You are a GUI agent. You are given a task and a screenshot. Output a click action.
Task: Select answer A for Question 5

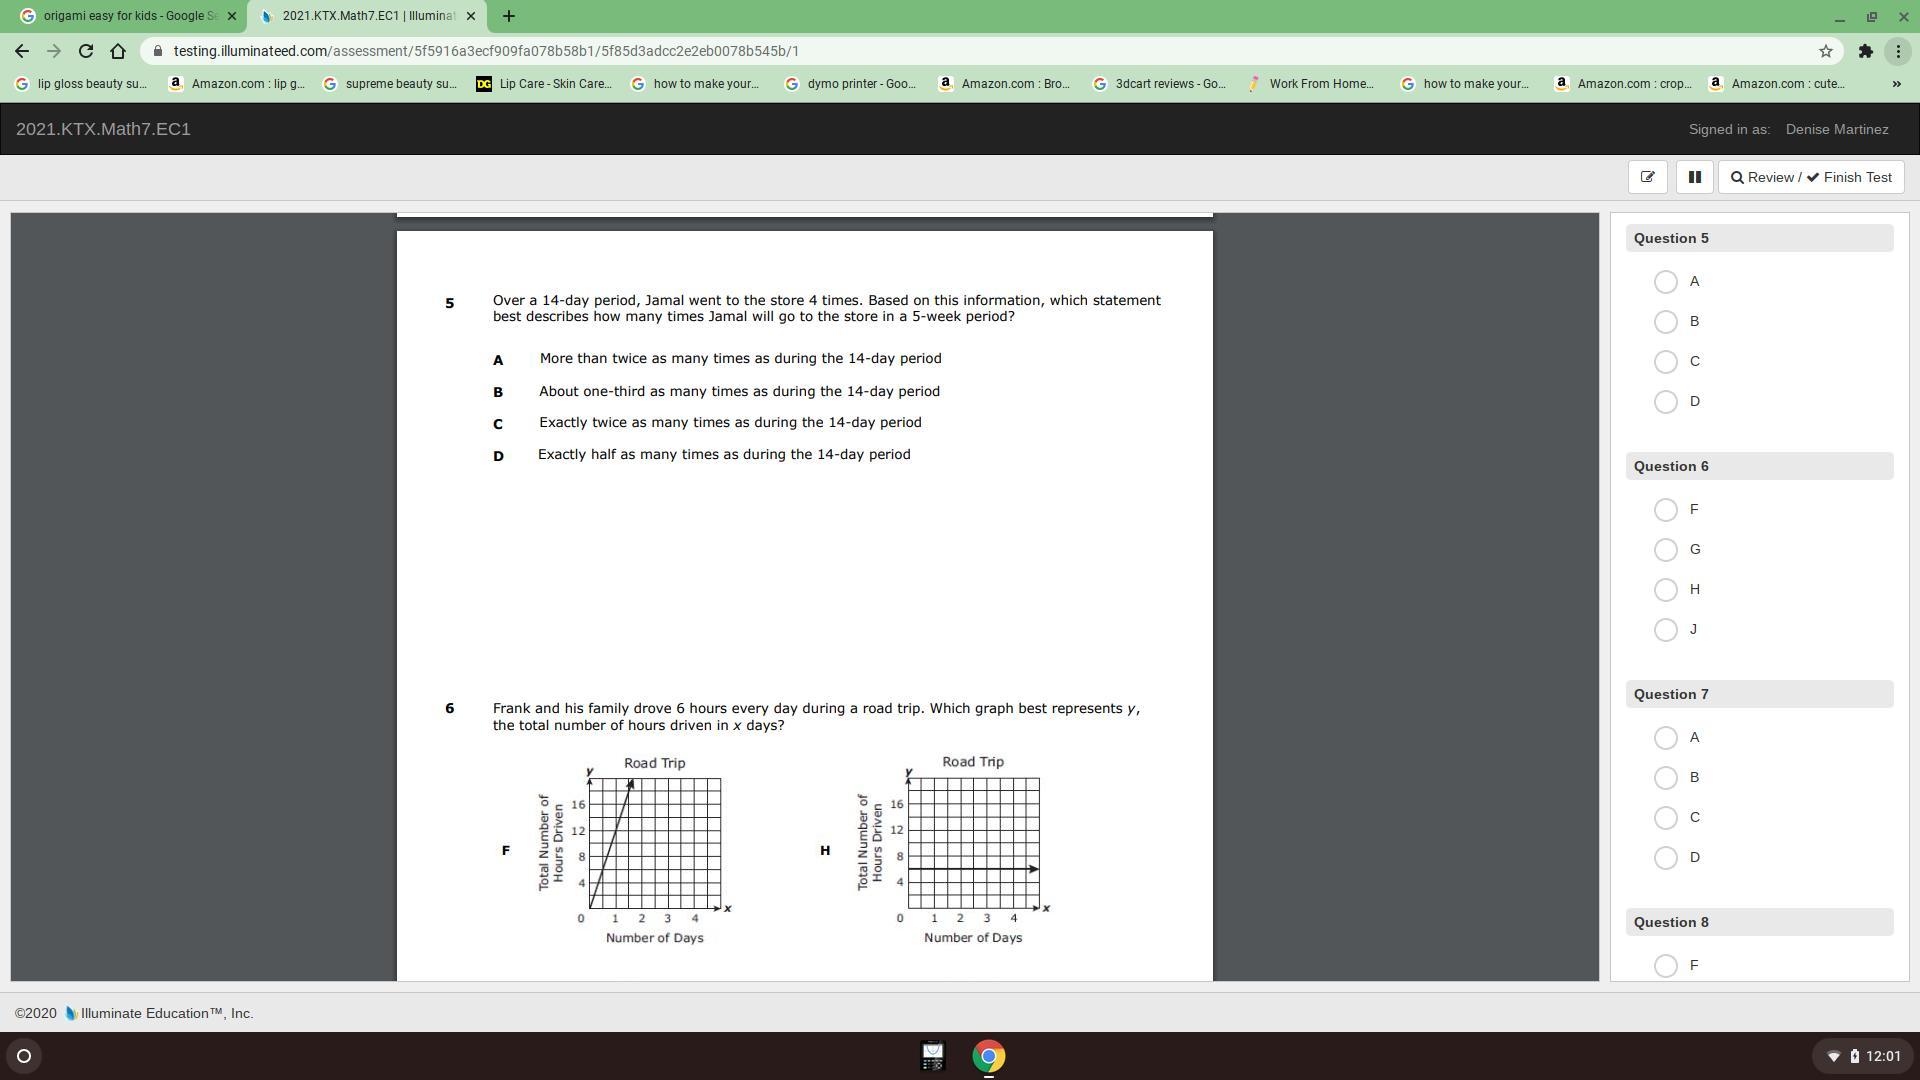pyautogui.click(x=1665, y=282)
